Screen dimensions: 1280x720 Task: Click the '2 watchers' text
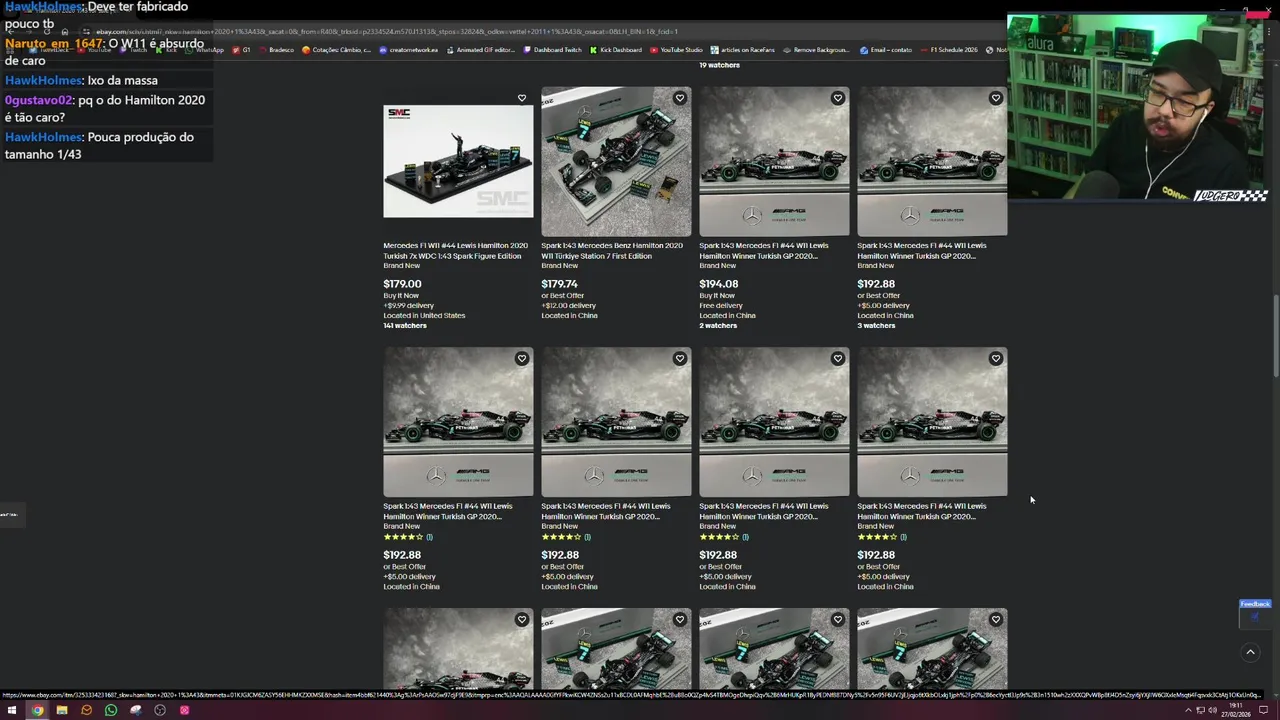pos(718,326)
